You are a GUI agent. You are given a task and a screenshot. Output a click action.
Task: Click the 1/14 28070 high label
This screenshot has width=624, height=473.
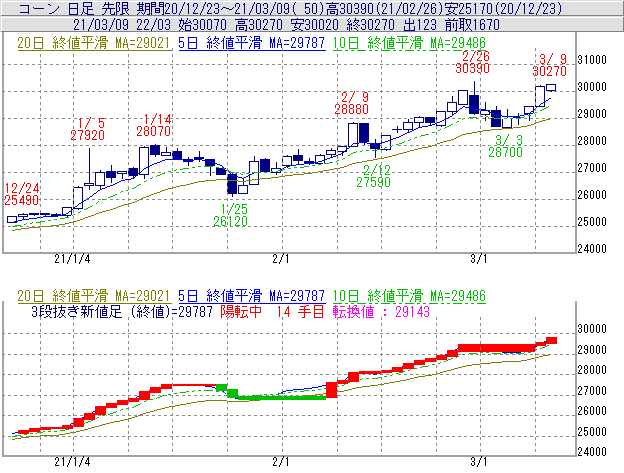(x=154, y=125)
